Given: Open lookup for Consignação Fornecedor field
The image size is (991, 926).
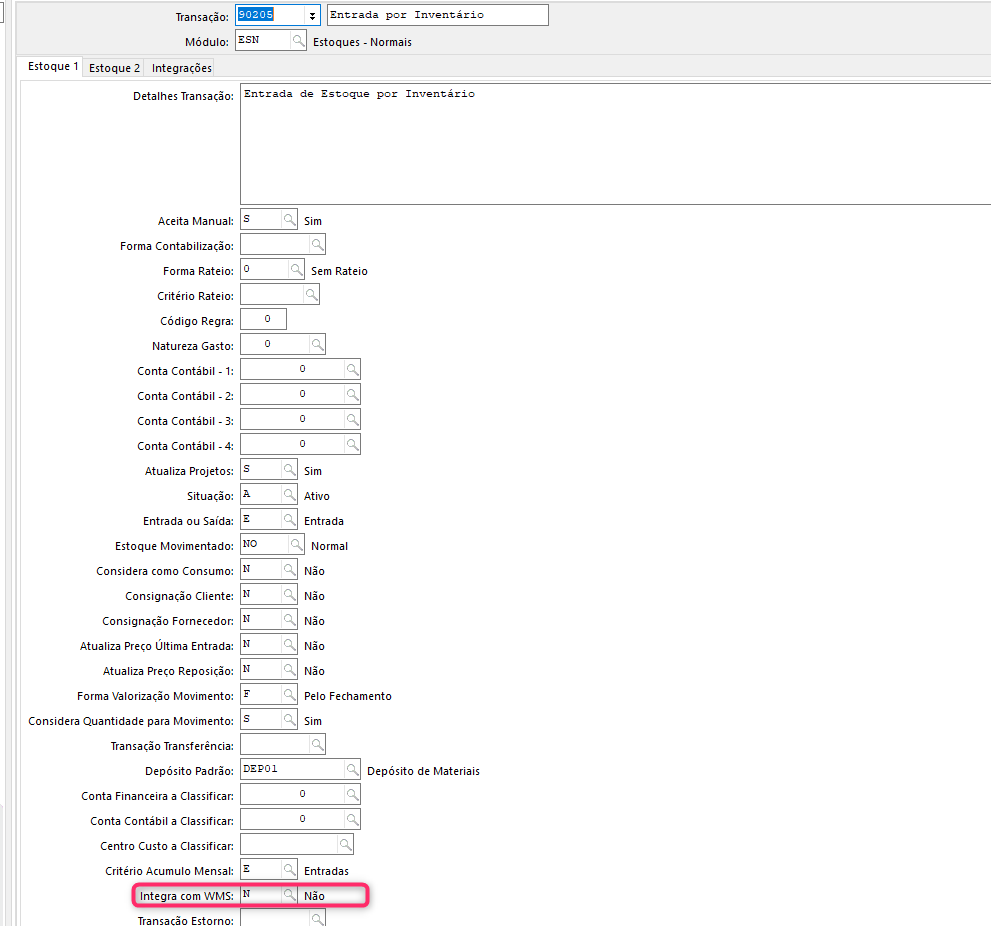Looking at the screenshot, I should pyautogui.click(x=289, y=619).
